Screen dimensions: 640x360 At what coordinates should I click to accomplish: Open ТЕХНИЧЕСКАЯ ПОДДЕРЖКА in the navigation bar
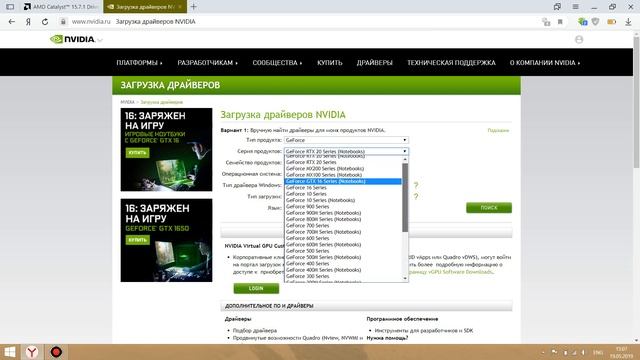[451, 62]
